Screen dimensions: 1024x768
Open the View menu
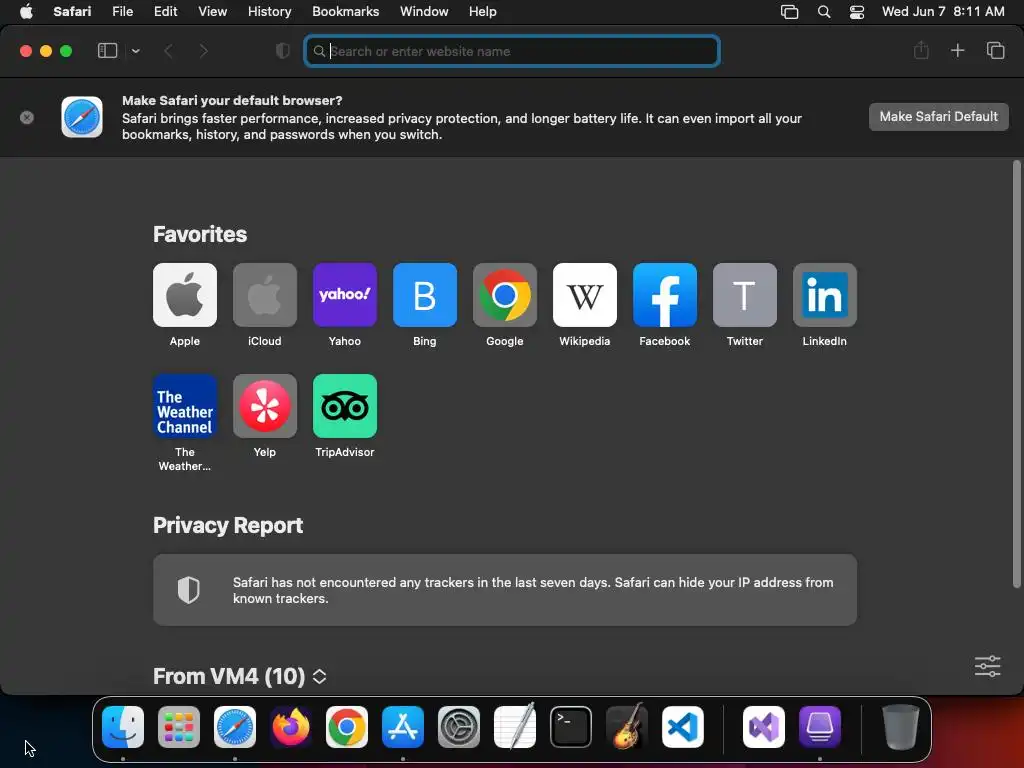pos(212,11)
